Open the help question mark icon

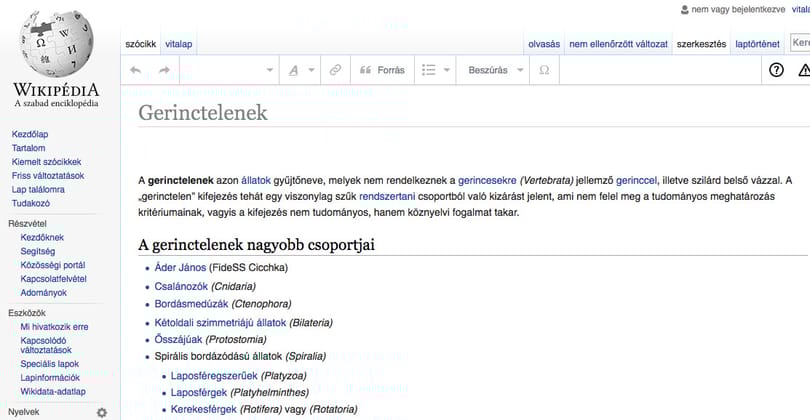776,70
